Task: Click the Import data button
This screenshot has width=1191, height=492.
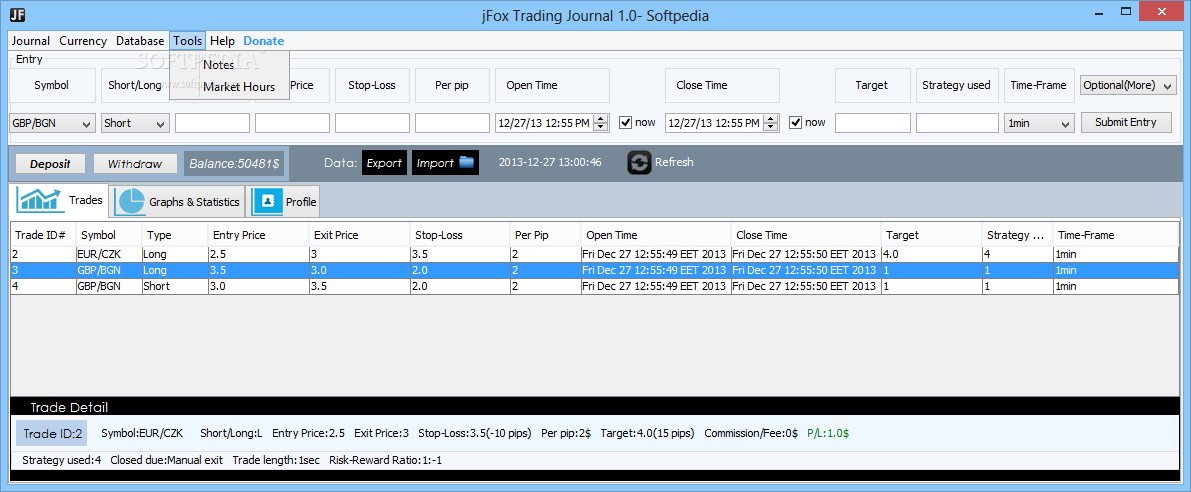Action: [x=445, y=162]
